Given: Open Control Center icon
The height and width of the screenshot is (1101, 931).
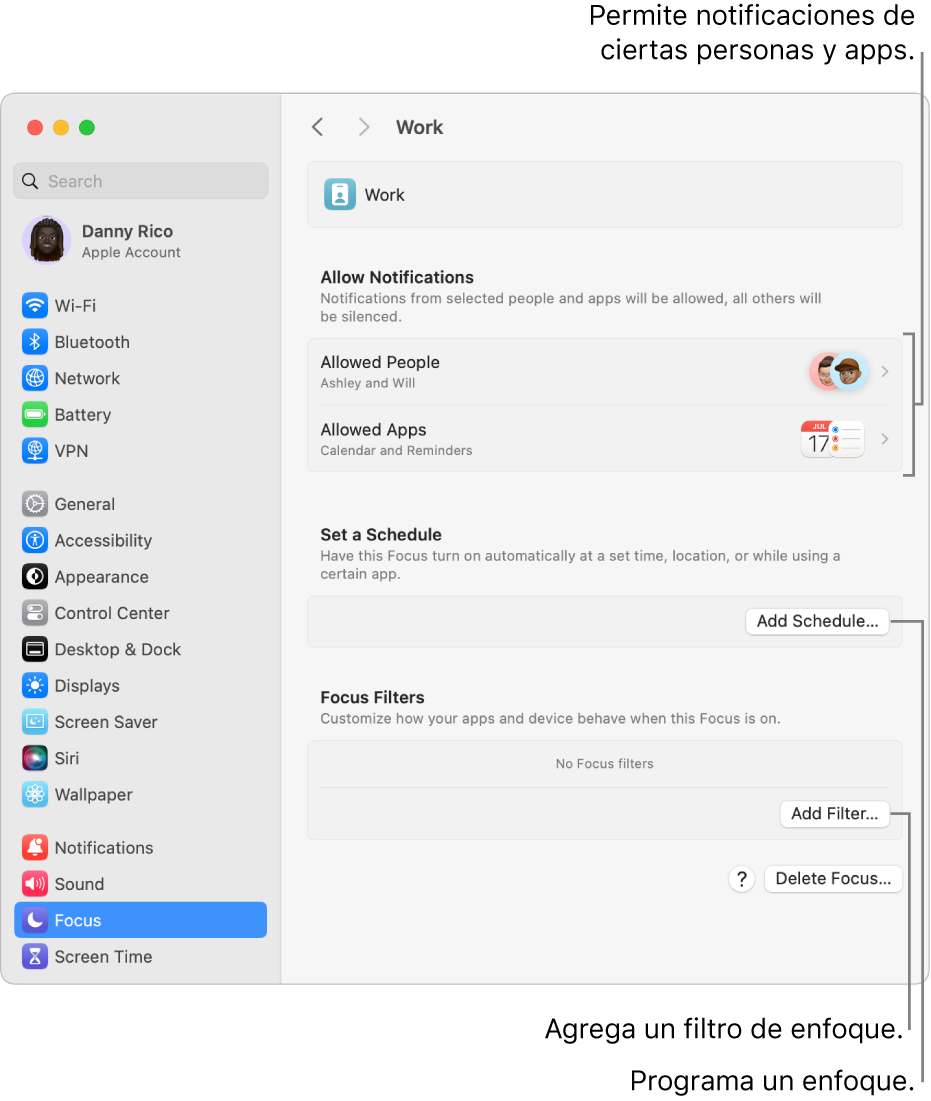Looking at the screenshot, I should click(34, 613).
